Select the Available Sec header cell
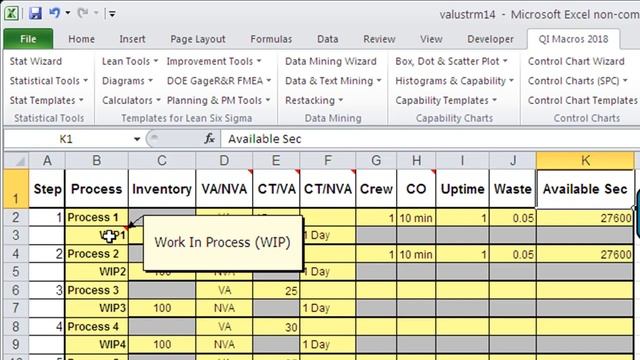640x360 pixels. (585, 189)
